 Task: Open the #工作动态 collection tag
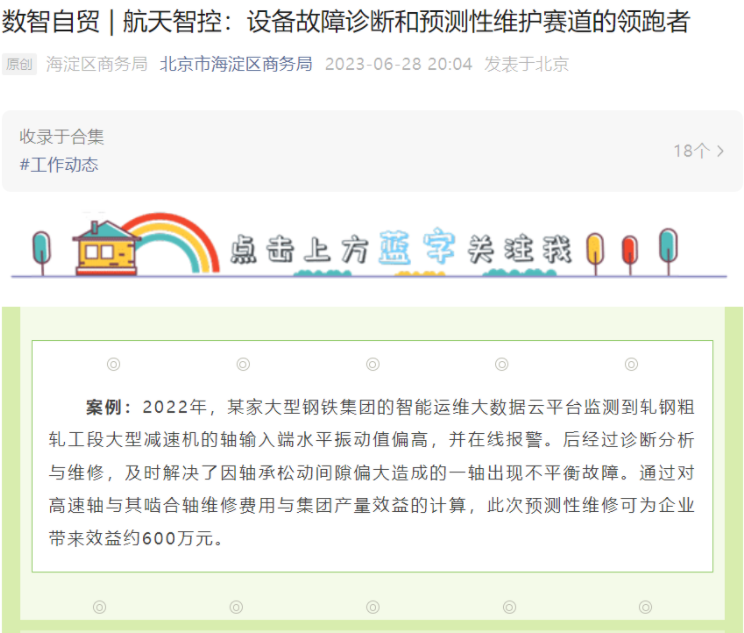pyautogui.click(x=59, y=165)
